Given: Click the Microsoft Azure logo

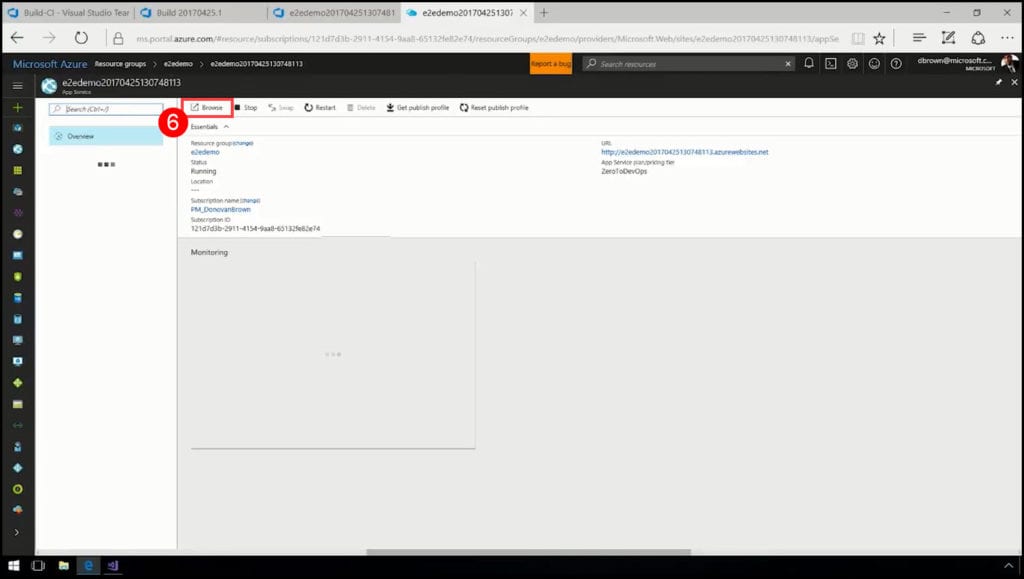Looking at the screenshot, I should click(x=50, y=64).
